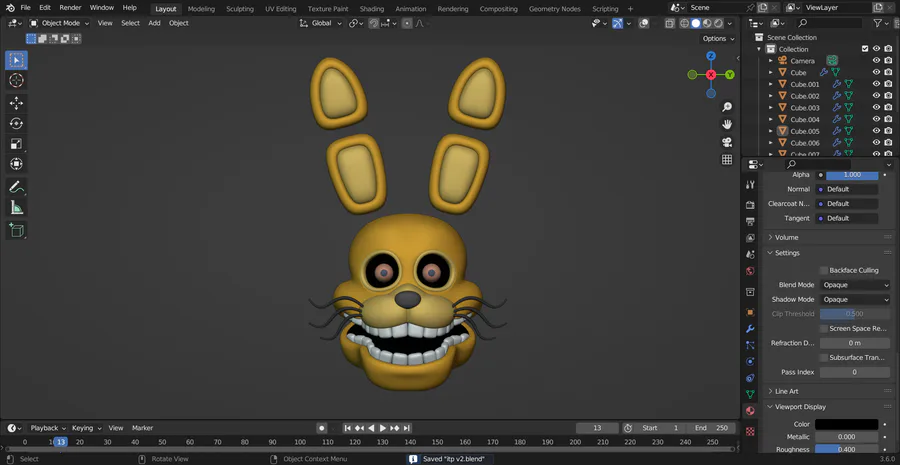
Task: Disable rendering for Cube.001
Action: (x=889, y=84)
